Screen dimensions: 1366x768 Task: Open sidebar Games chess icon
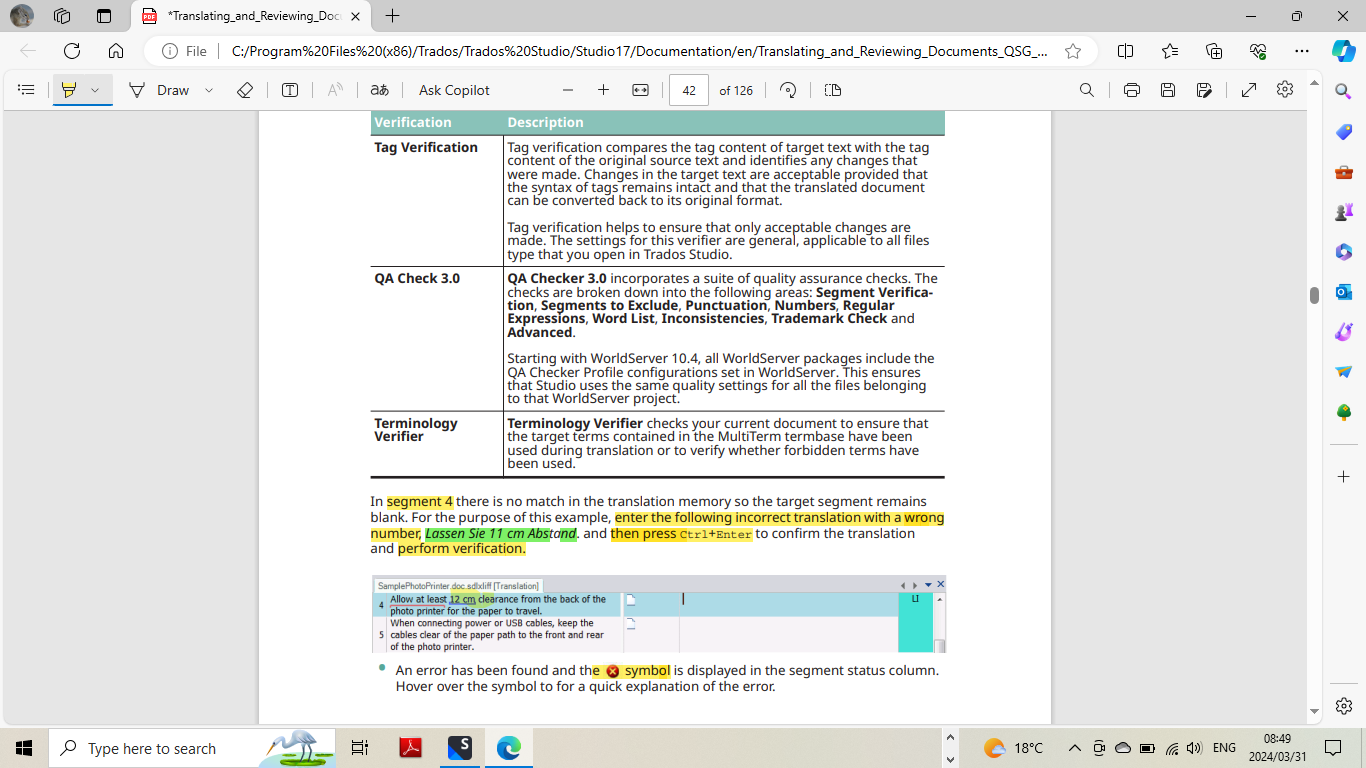click(x=1344, y=212)
